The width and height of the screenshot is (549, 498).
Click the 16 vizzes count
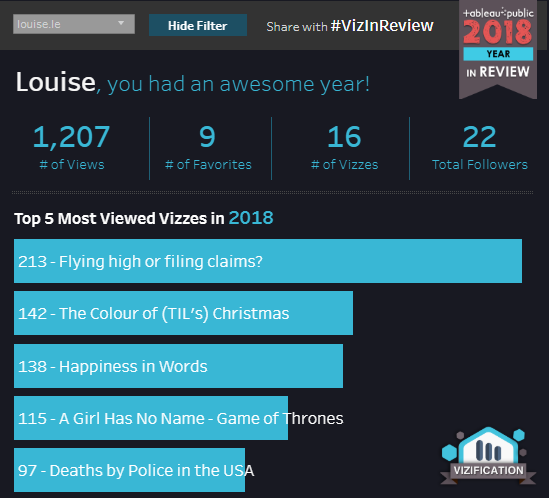click(344, 137)
